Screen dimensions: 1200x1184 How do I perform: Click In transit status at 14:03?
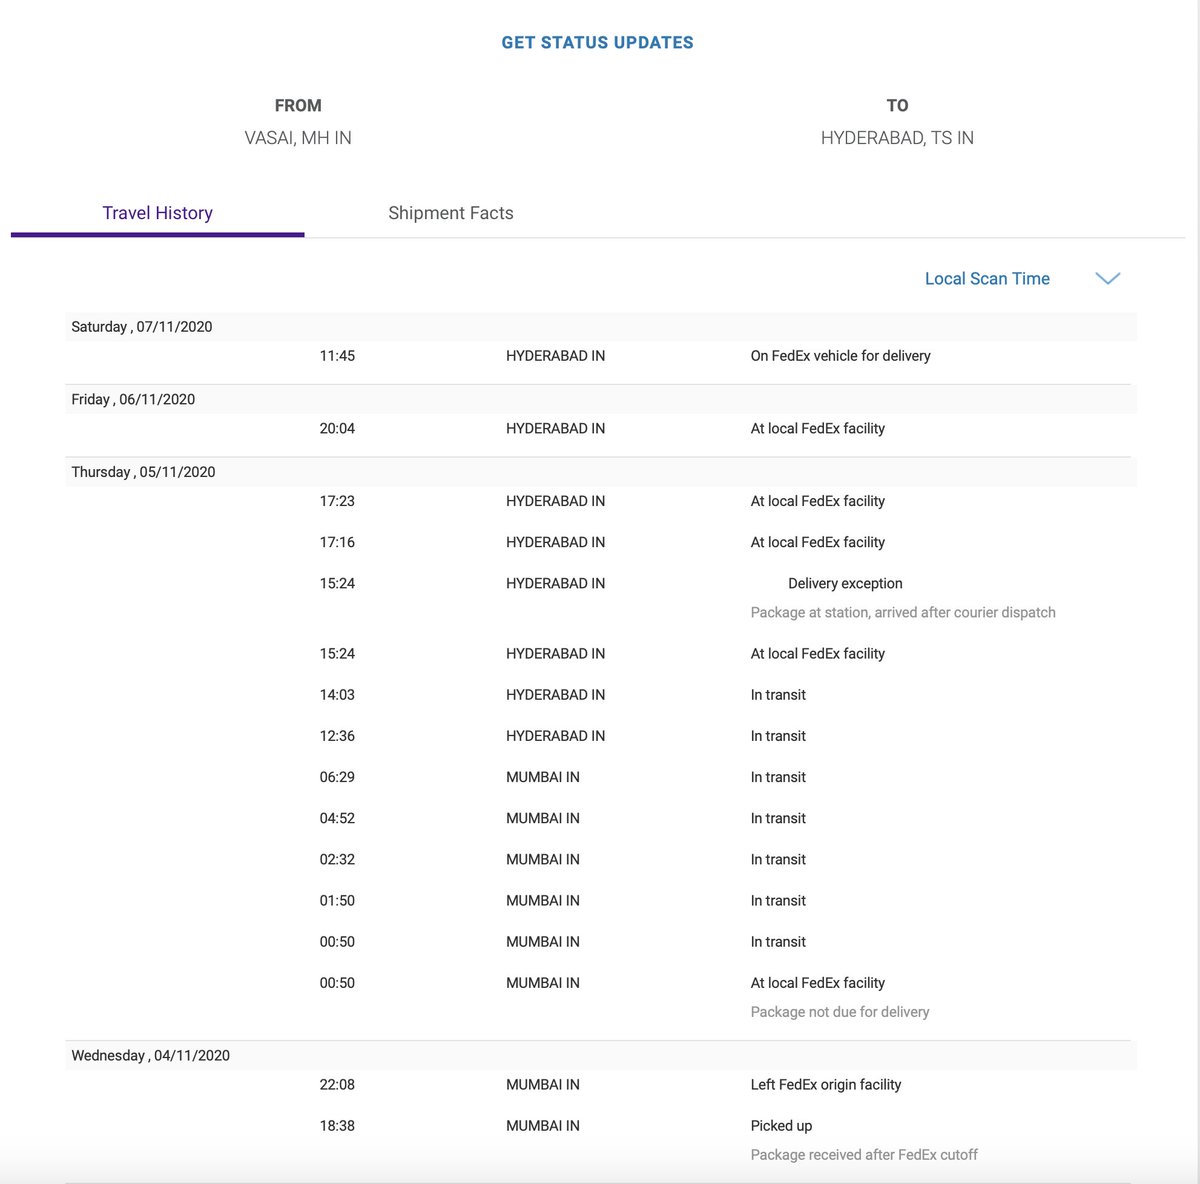point(778,695)
